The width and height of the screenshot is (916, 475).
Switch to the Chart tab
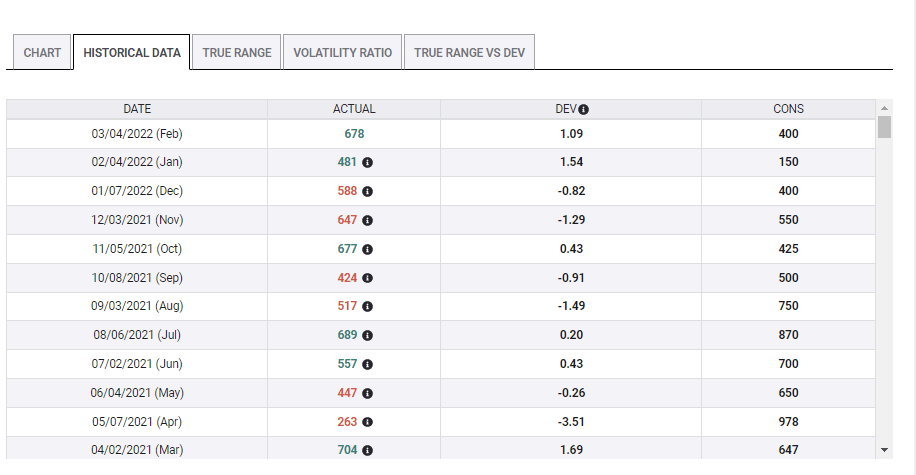coord(42,53)
